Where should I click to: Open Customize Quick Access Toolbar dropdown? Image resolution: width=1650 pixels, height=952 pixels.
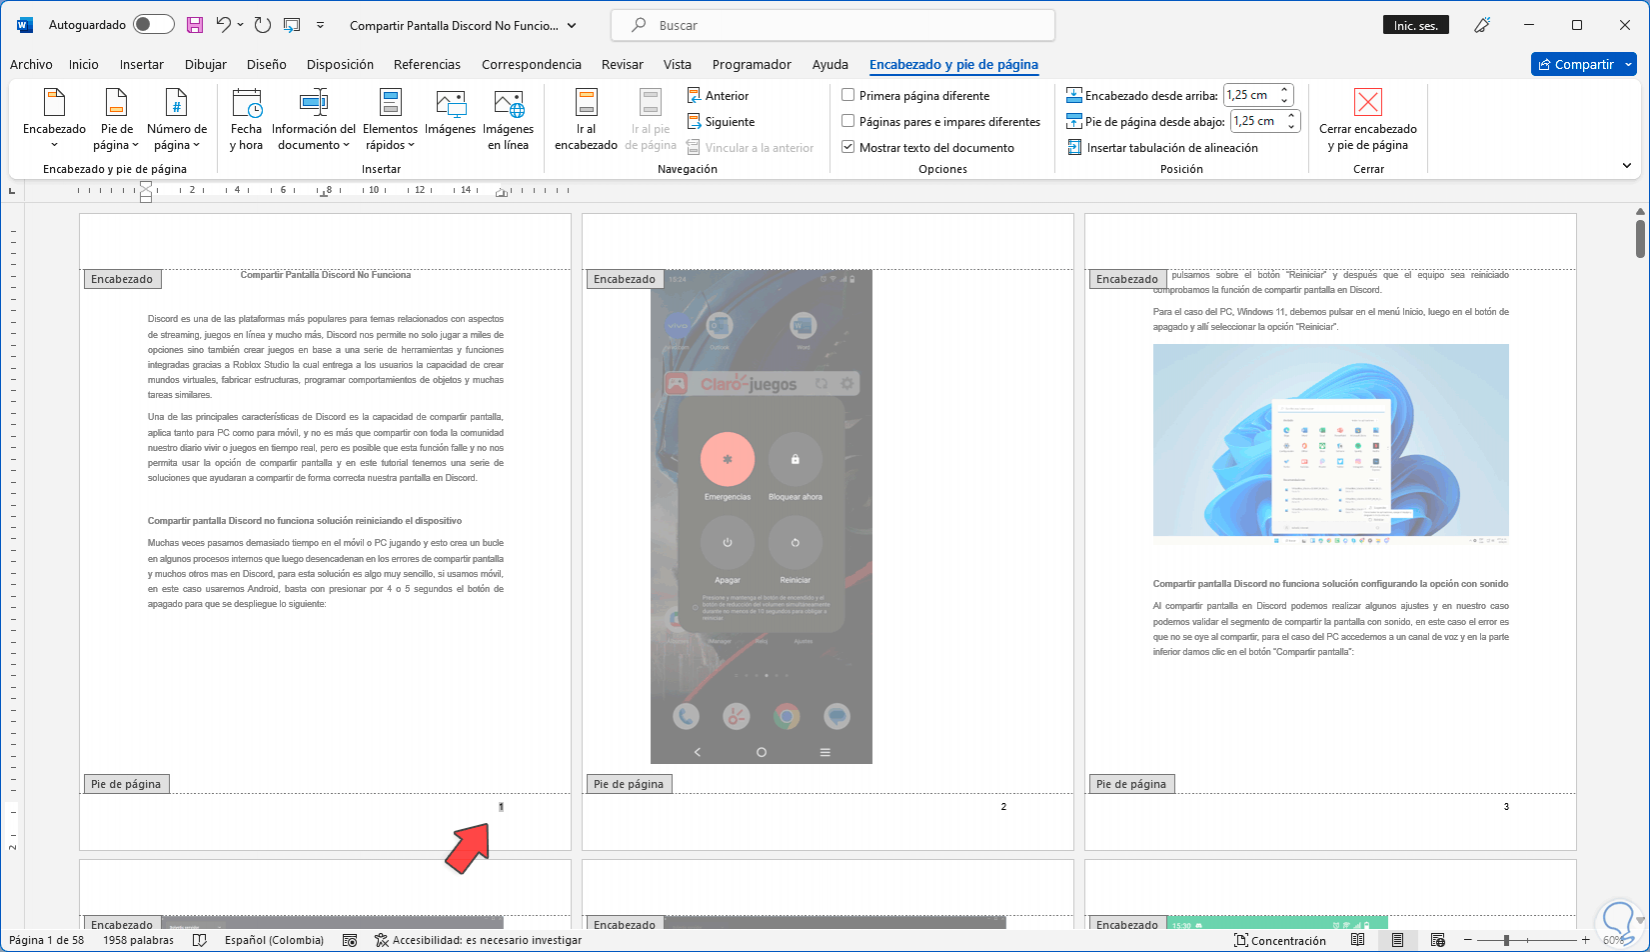320,25
